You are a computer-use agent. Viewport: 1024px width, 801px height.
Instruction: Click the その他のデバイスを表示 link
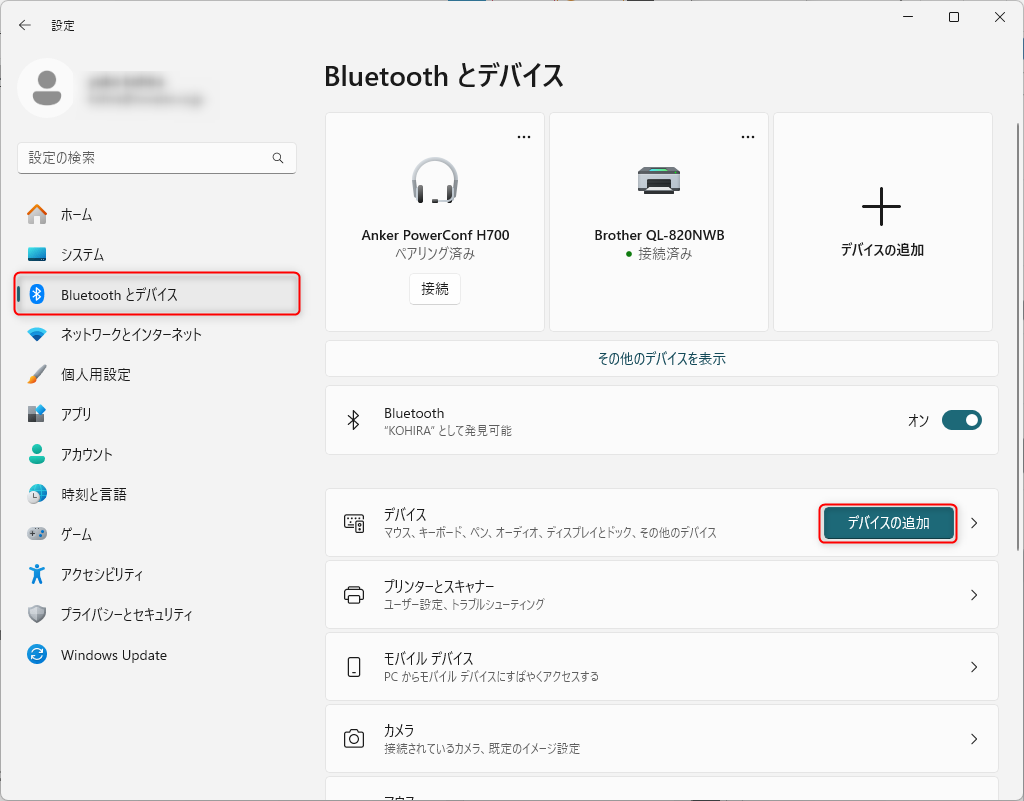[662, 358]
